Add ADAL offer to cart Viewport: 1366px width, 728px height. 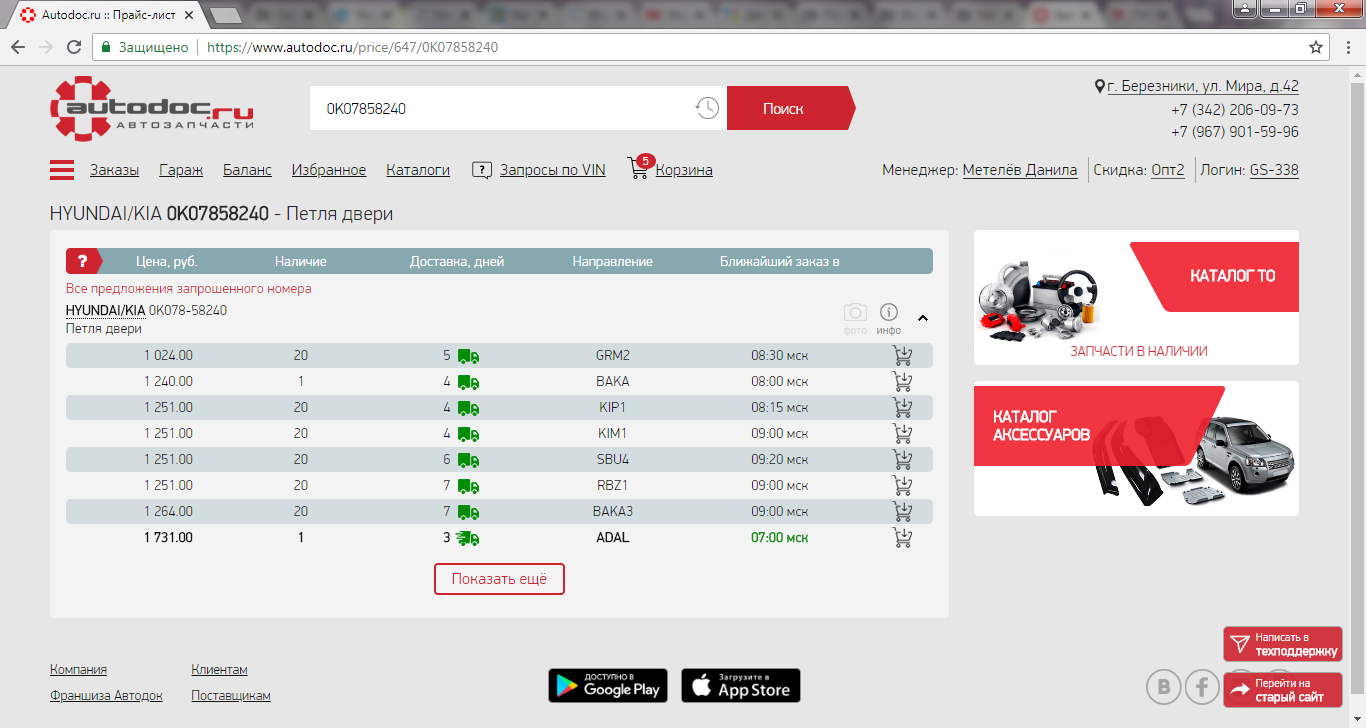tap(902, 537)
